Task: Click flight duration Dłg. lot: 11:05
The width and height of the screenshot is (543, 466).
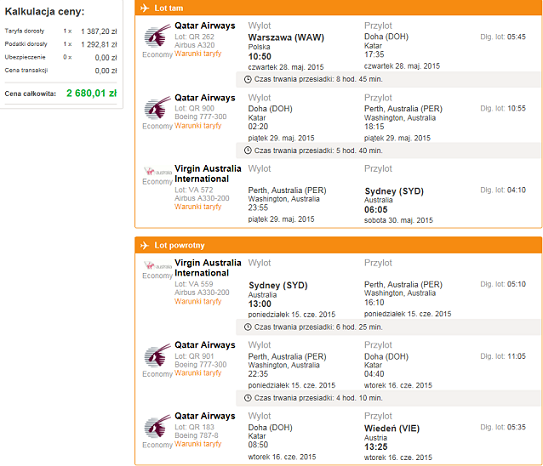Action: pos(503,356)
